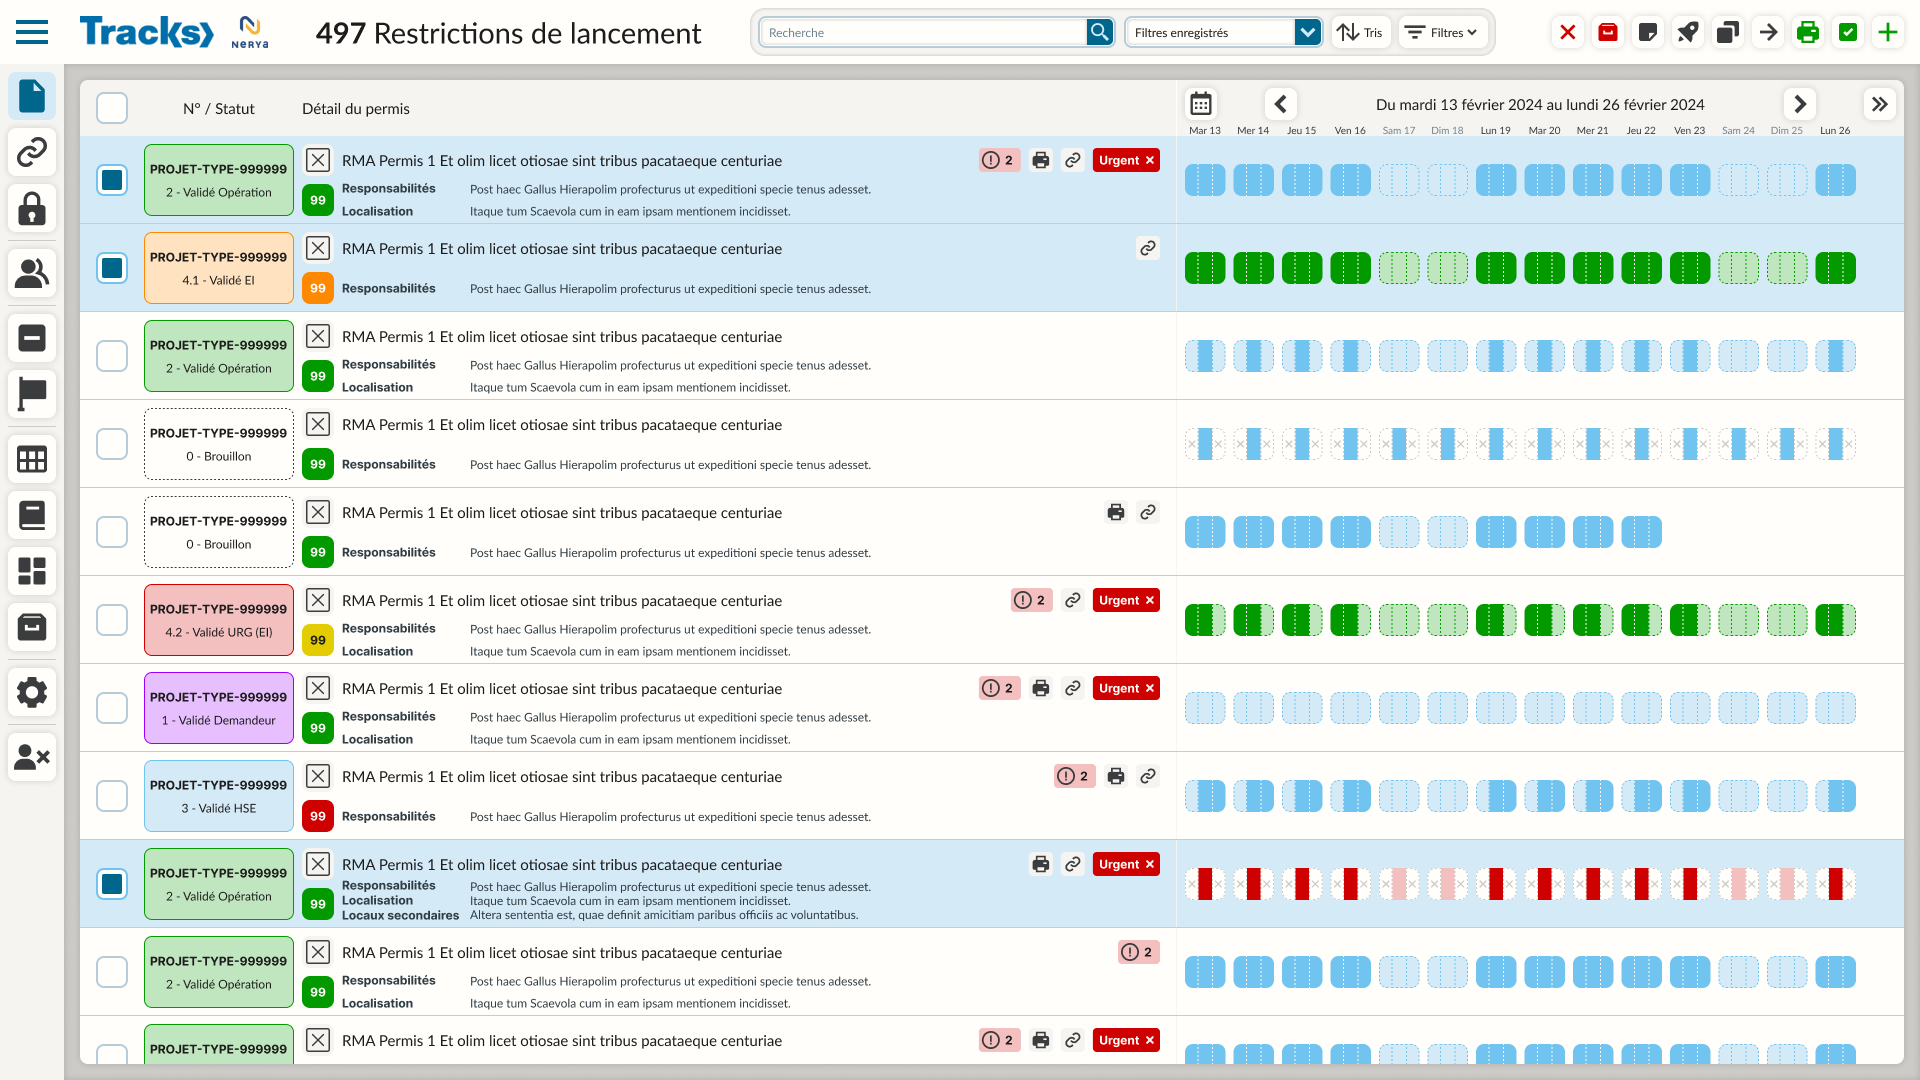Click the Mar 13 cell in first row timeline
Image resolution: width=1920 pixels, height=1080 pixels.
point(1205,180)
